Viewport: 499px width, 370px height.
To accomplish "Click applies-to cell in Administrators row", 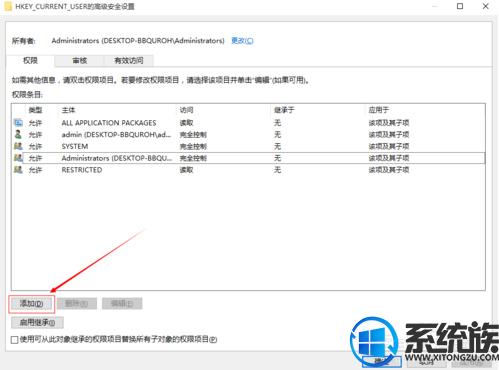I will [389, 158].
